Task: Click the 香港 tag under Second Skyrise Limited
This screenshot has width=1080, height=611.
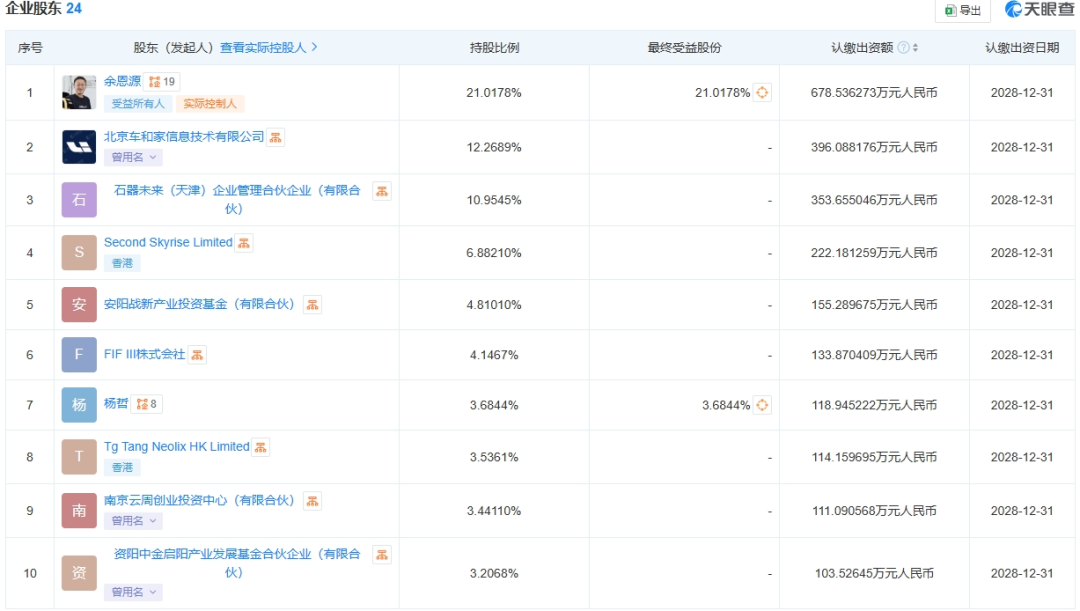Action: pyautogui.click(x=123, y=264)
